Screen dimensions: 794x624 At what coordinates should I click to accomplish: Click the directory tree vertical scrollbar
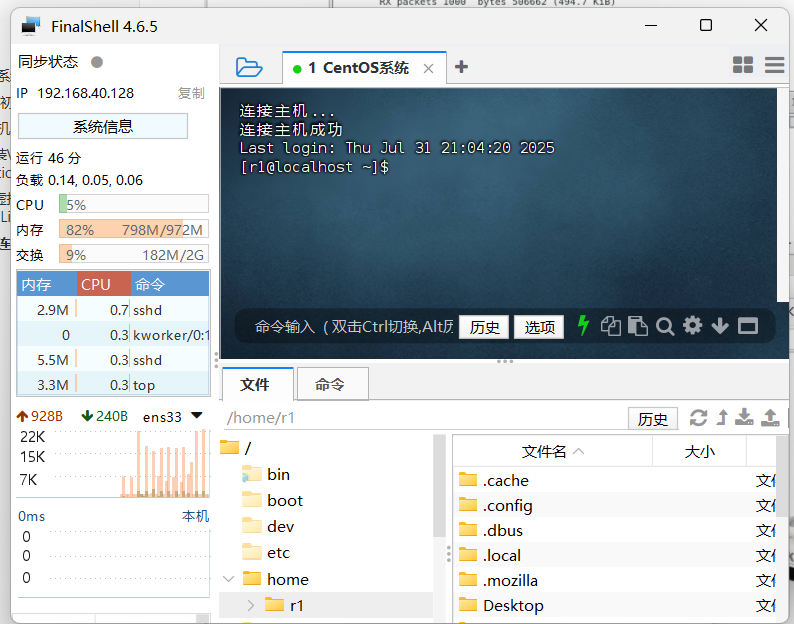pyautogui.click(x=439, y=485)
